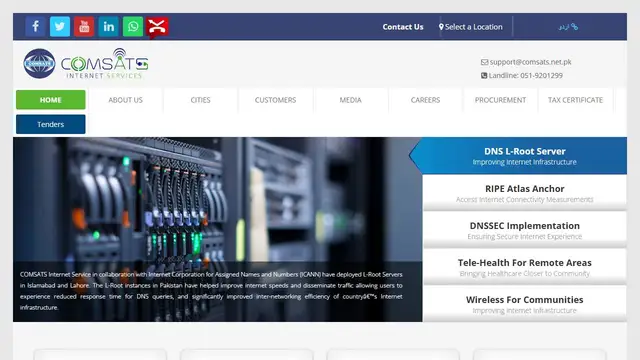This screenshot has width=640, height=360.
Task: Open Select a Location dropdown
Action: coord(471,27)
